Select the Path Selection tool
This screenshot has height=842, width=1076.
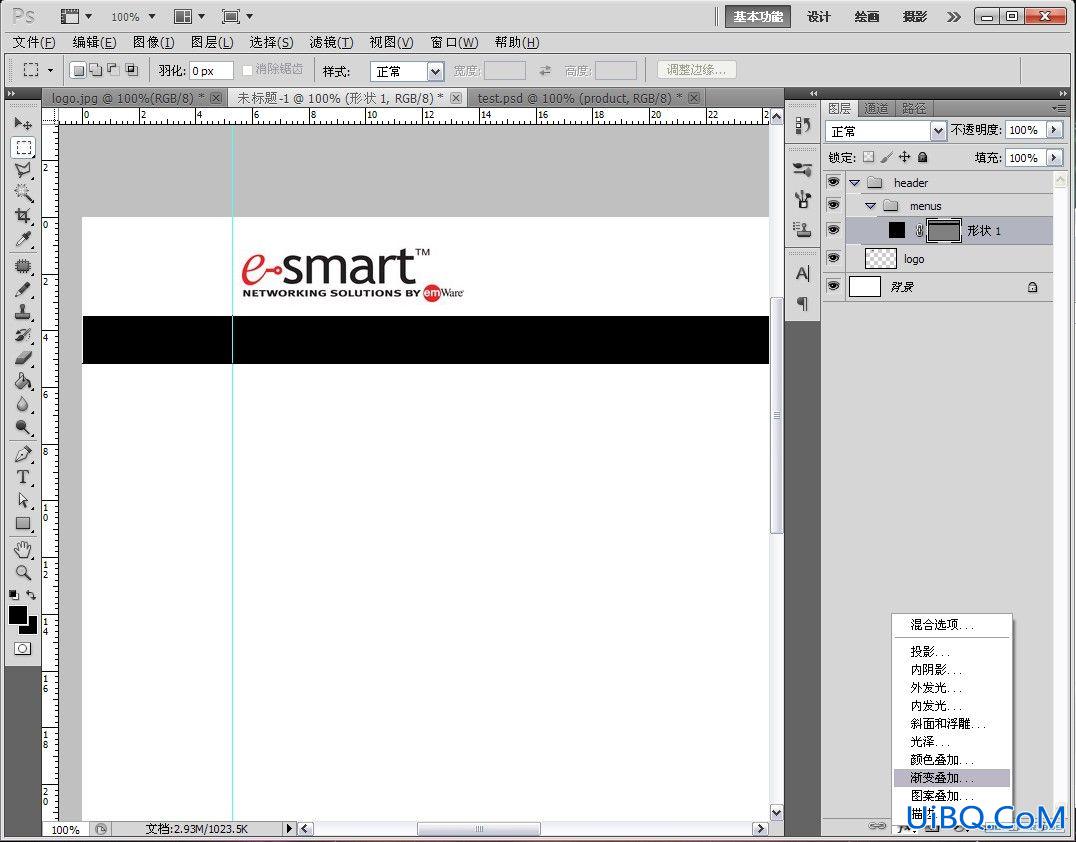tap(23, 500)
